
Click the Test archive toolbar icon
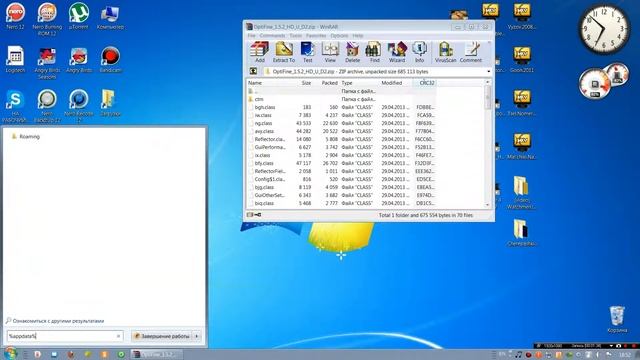307,52
